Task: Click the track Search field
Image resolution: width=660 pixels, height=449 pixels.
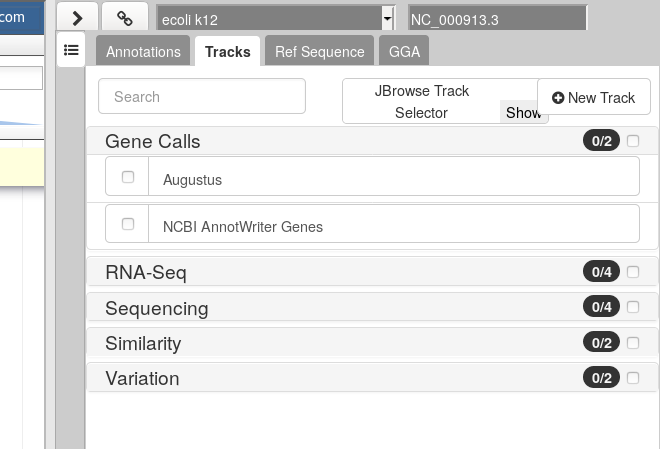Action: point(202,96)
